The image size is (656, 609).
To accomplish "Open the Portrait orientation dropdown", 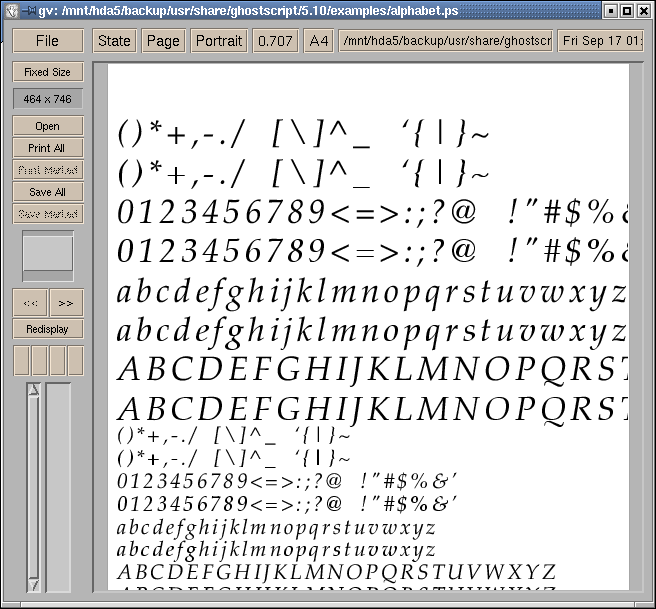I will pyautogui.click(x=219, y=41).
